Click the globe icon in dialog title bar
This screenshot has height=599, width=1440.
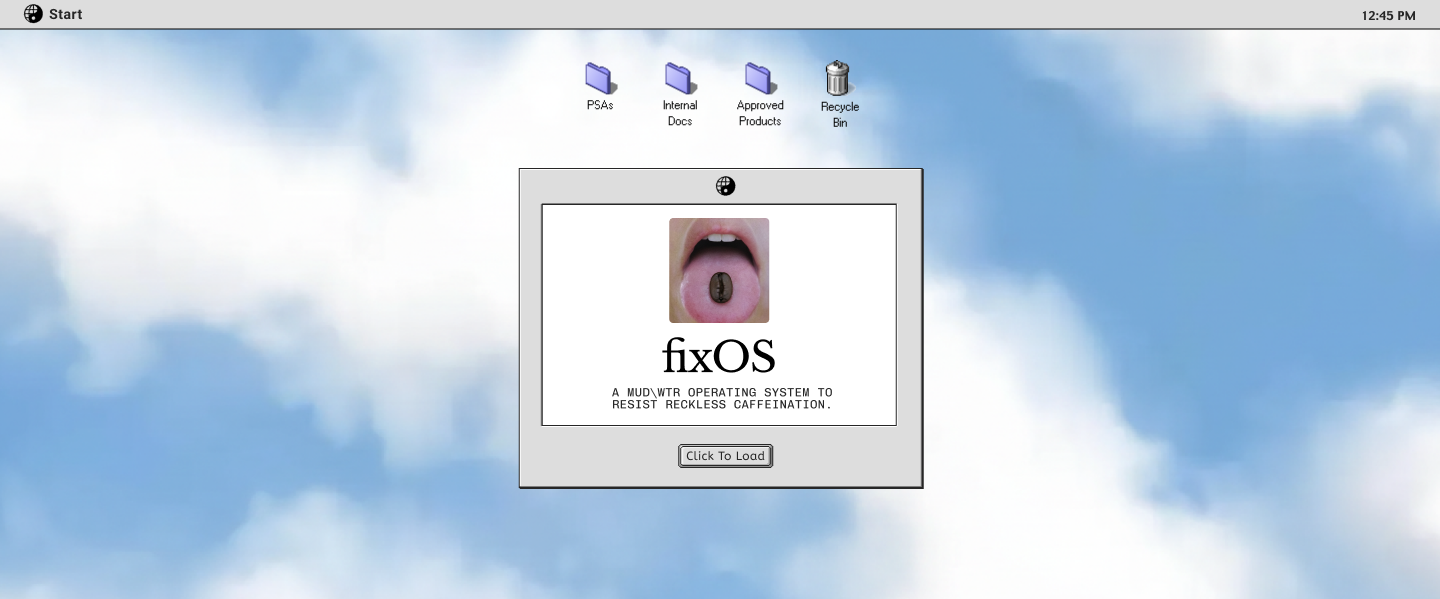pos(725,186)
